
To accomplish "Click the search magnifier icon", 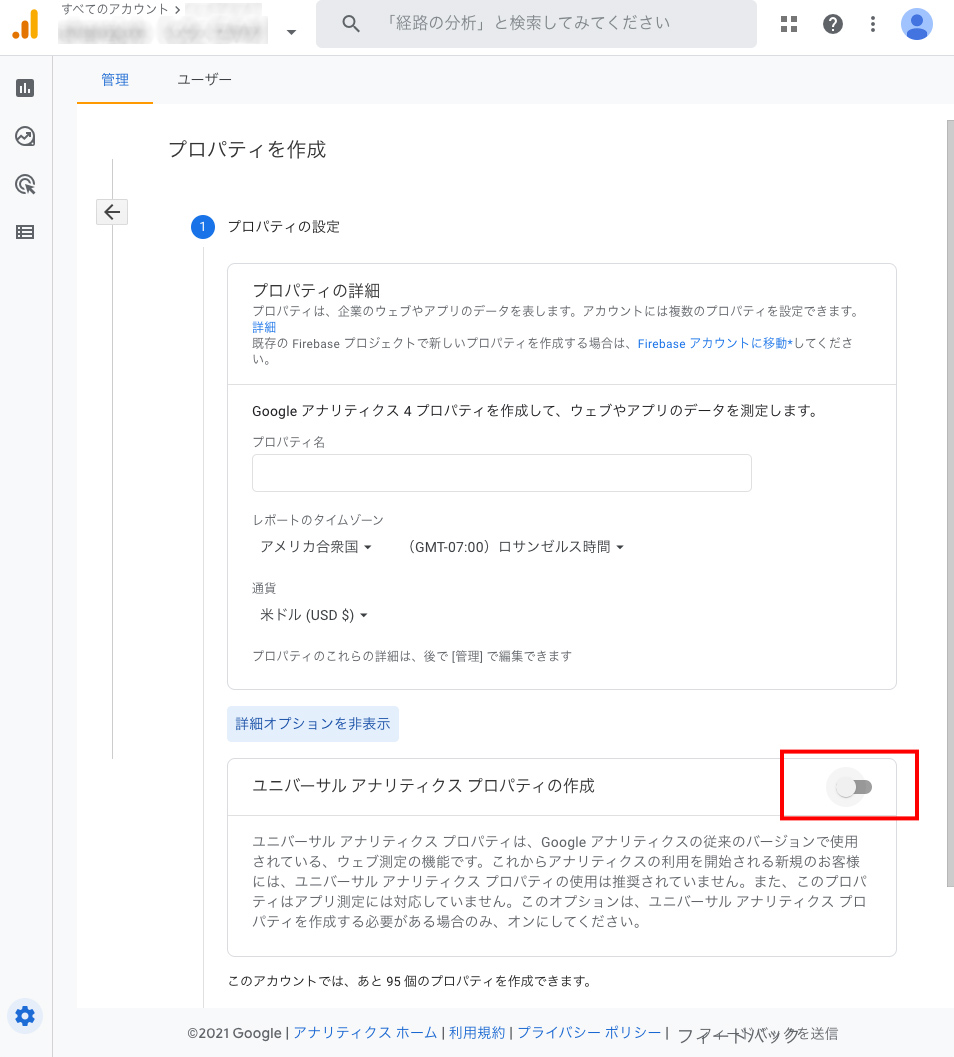I will pyautogui.click(x=351, y=24).
